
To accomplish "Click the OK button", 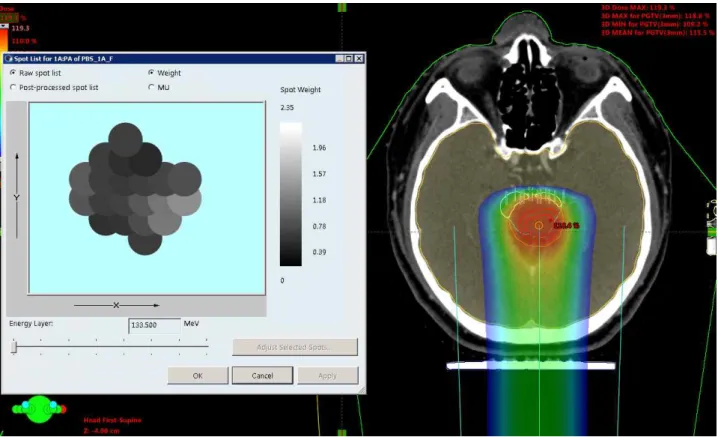I will (198, 376).
